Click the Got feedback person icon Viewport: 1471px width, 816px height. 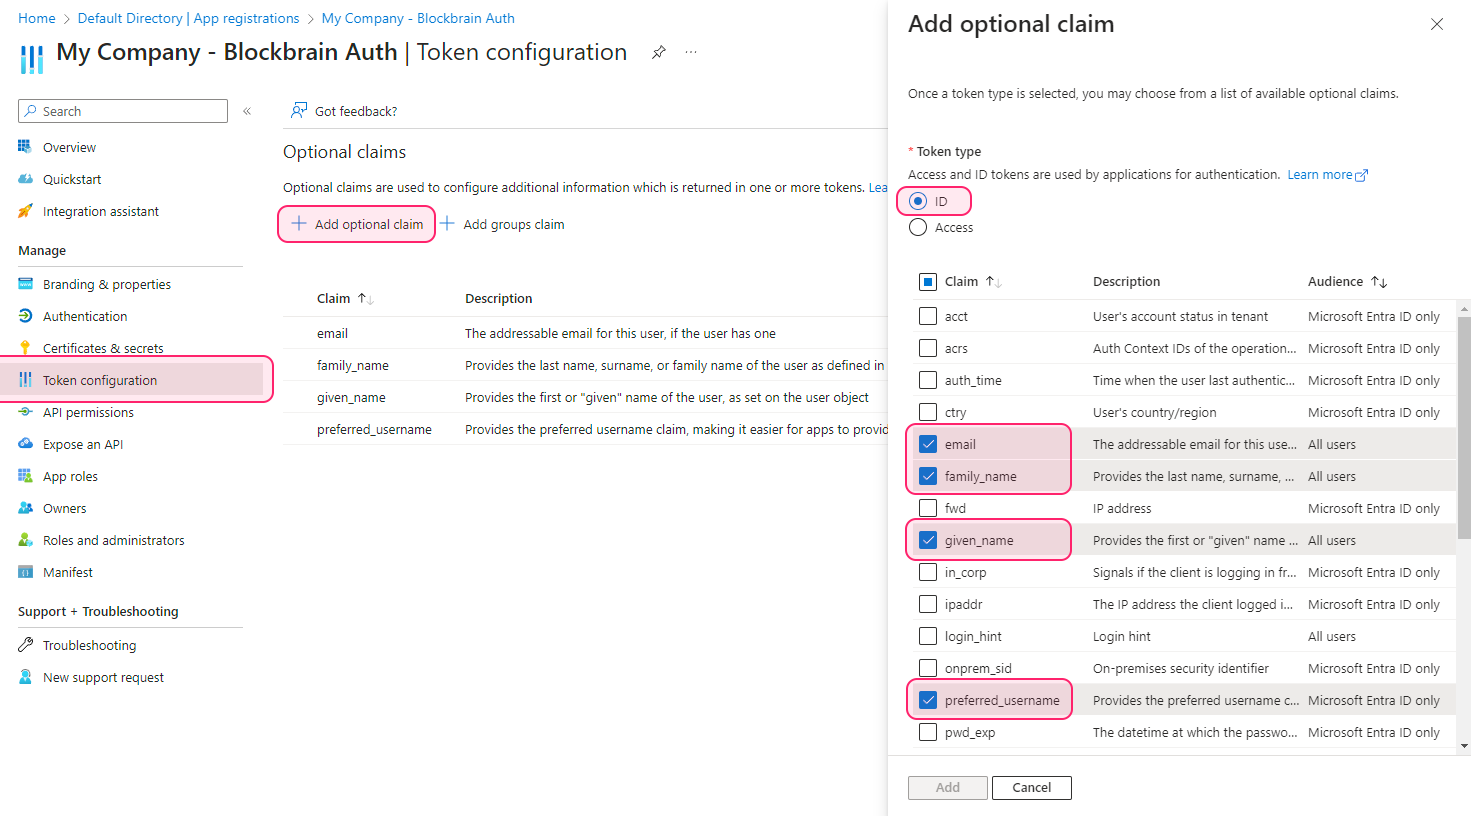click(x=298, y=110)
